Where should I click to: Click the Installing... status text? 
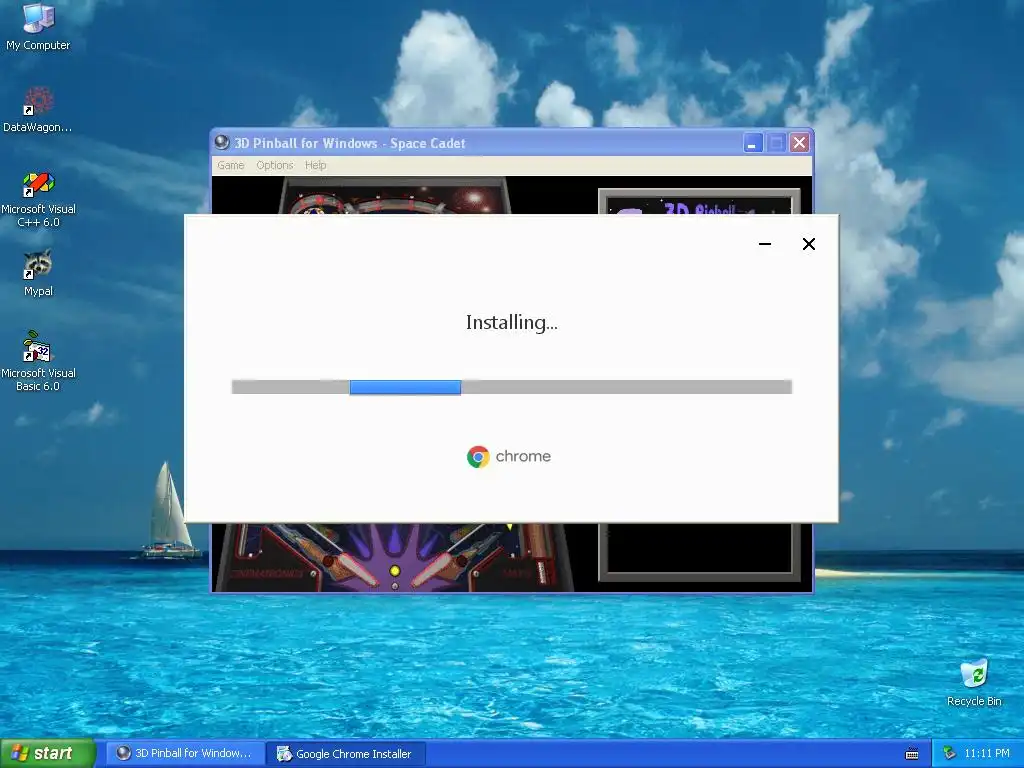[511, 323]
